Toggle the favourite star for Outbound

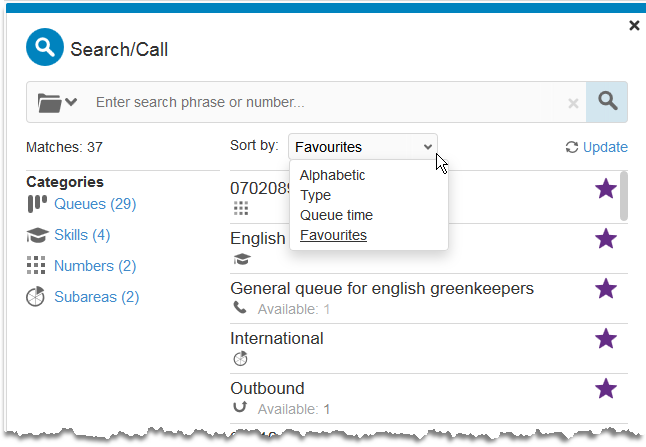pyautogui.click(x=606, y=389)
